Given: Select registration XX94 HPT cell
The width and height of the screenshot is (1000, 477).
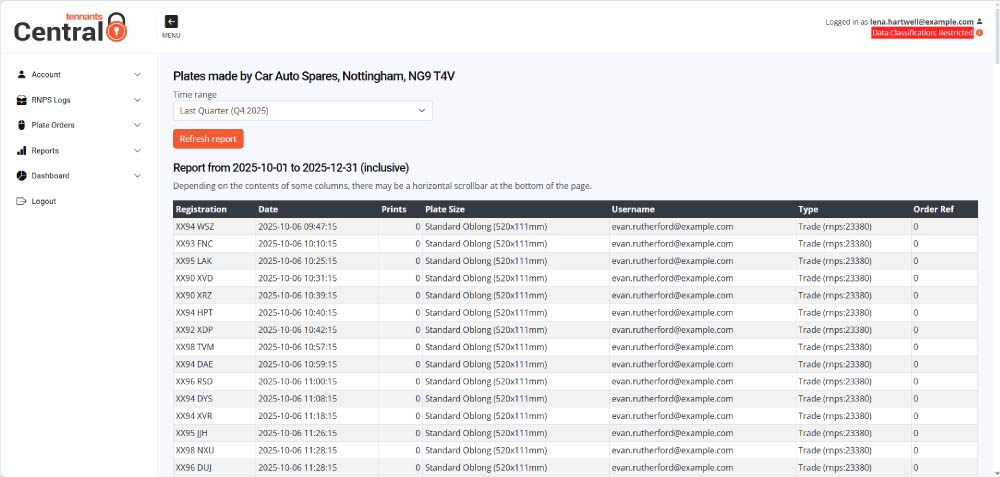Looking at the screenshot, I should pos(214,312).
